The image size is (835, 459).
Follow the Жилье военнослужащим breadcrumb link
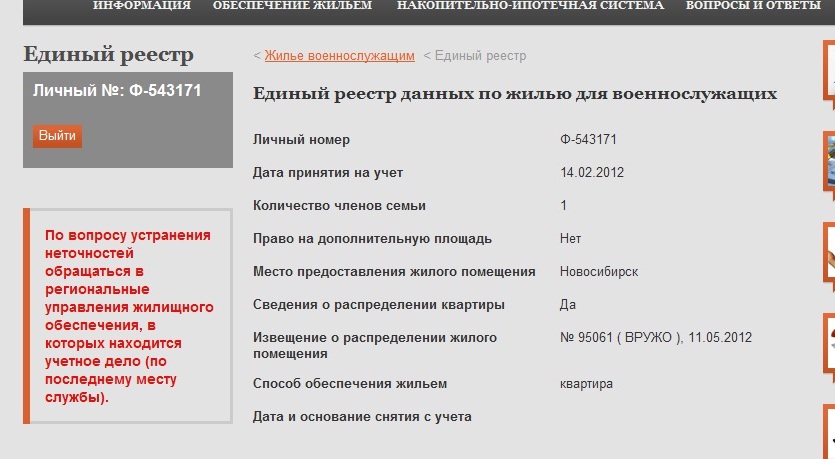pos(339,56)
